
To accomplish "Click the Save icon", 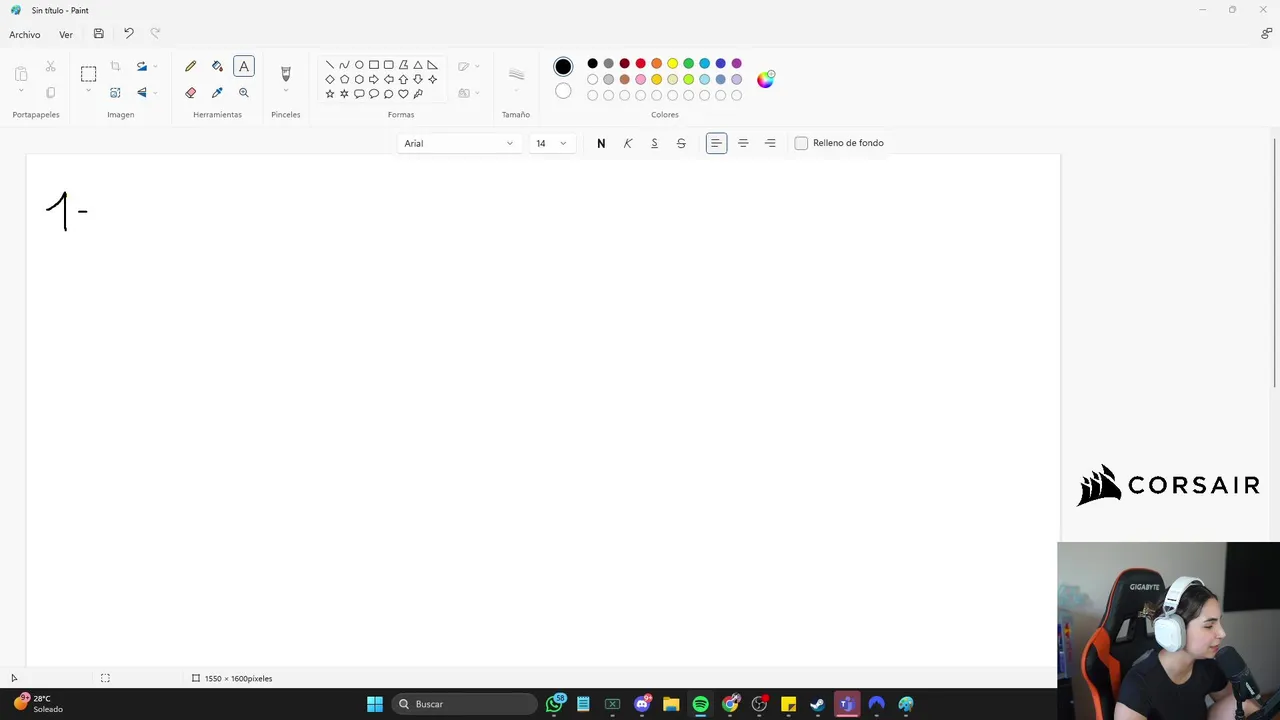I will point(98,34).
